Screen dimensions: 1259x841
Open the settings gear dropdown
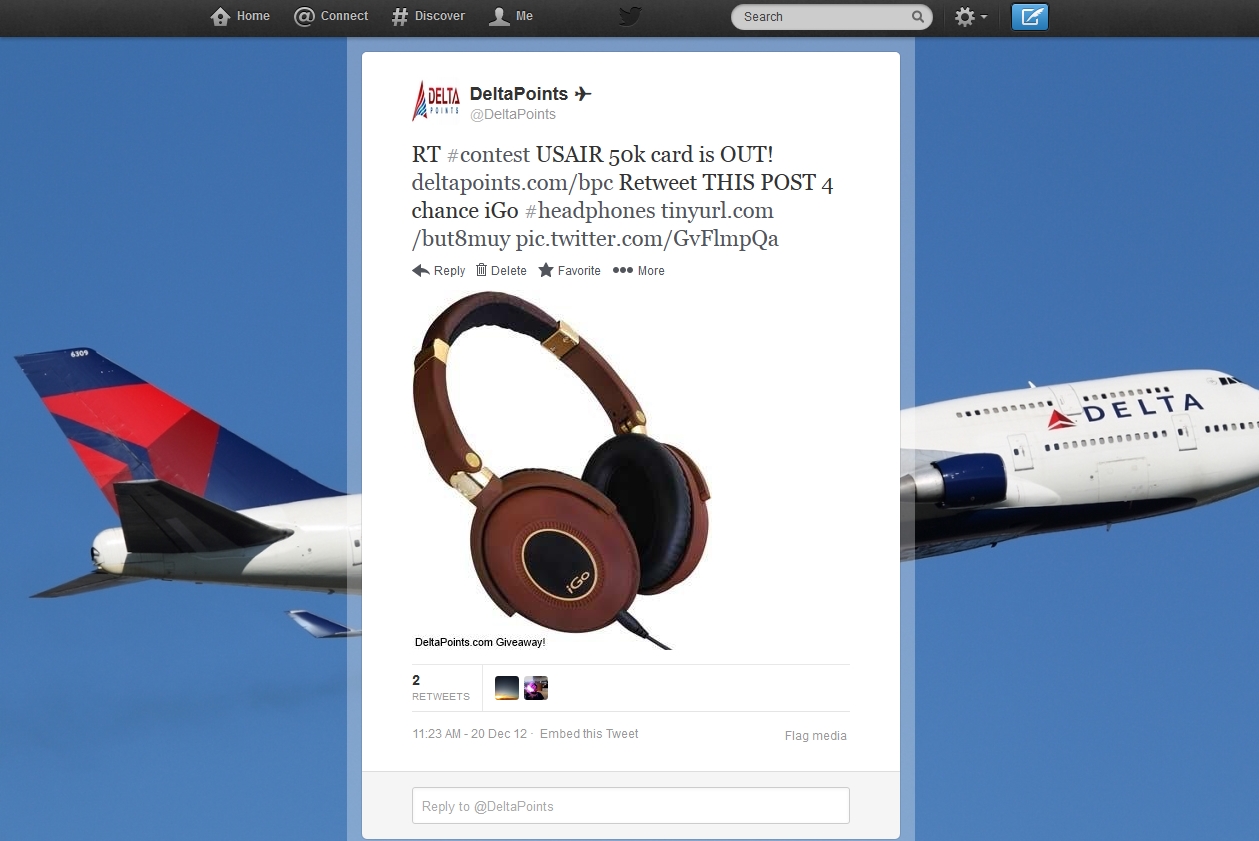(x=970, y=17)
